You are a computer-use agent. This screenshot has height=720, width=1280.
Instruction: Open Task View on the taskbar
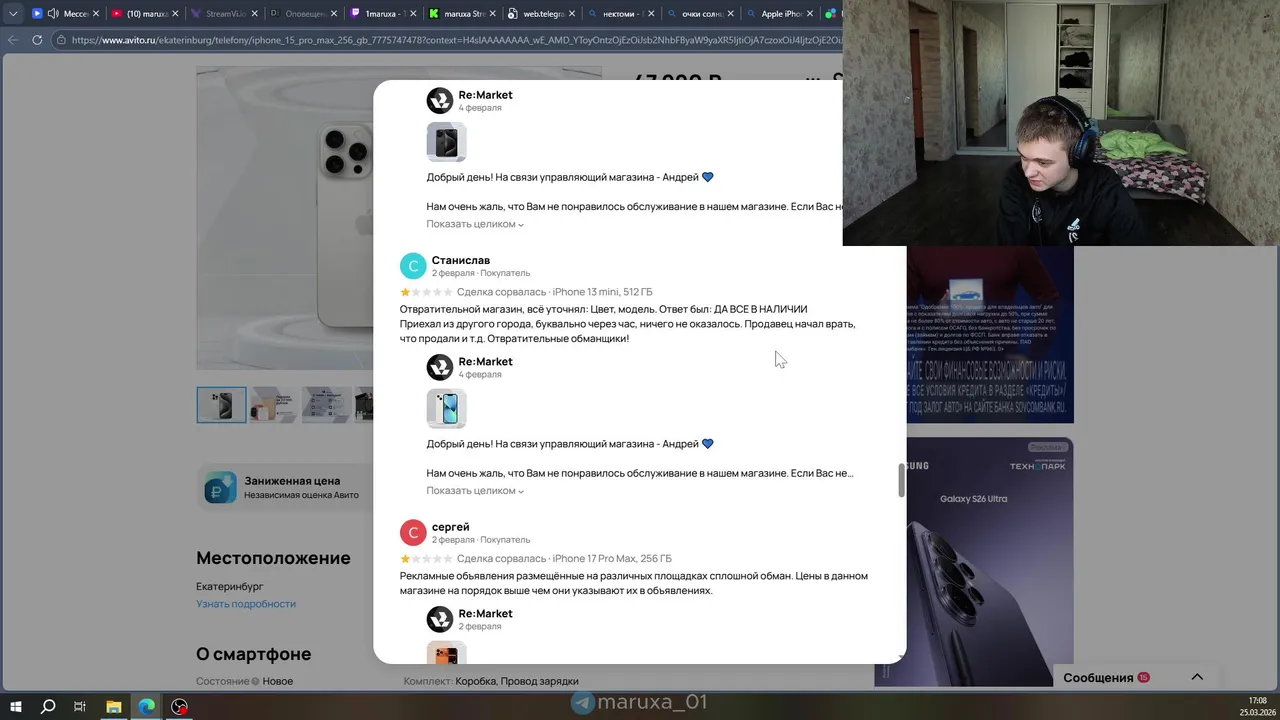(80, 706)
